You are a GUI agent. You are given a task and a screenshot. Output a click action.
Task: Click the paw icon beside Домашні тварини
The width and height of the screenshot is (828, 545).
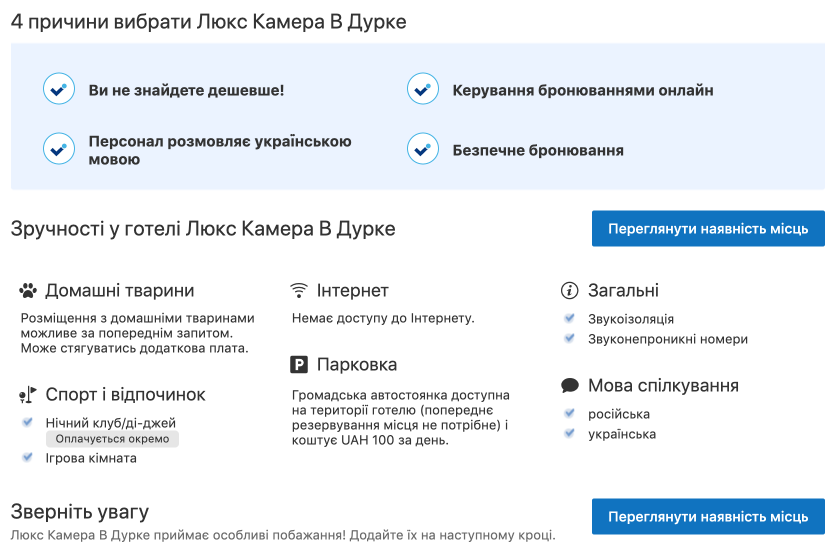pyautogui.click(x=28, y=291)
